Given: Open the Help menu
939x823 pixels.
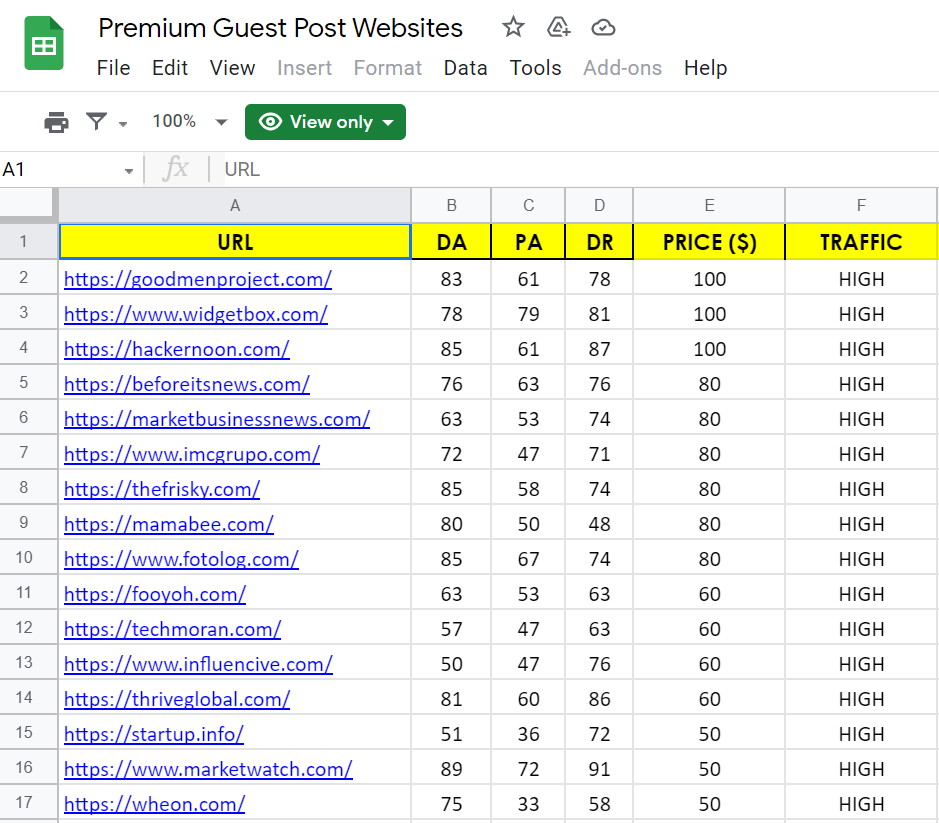Looking at the screenshot, I should pos(705,68).
